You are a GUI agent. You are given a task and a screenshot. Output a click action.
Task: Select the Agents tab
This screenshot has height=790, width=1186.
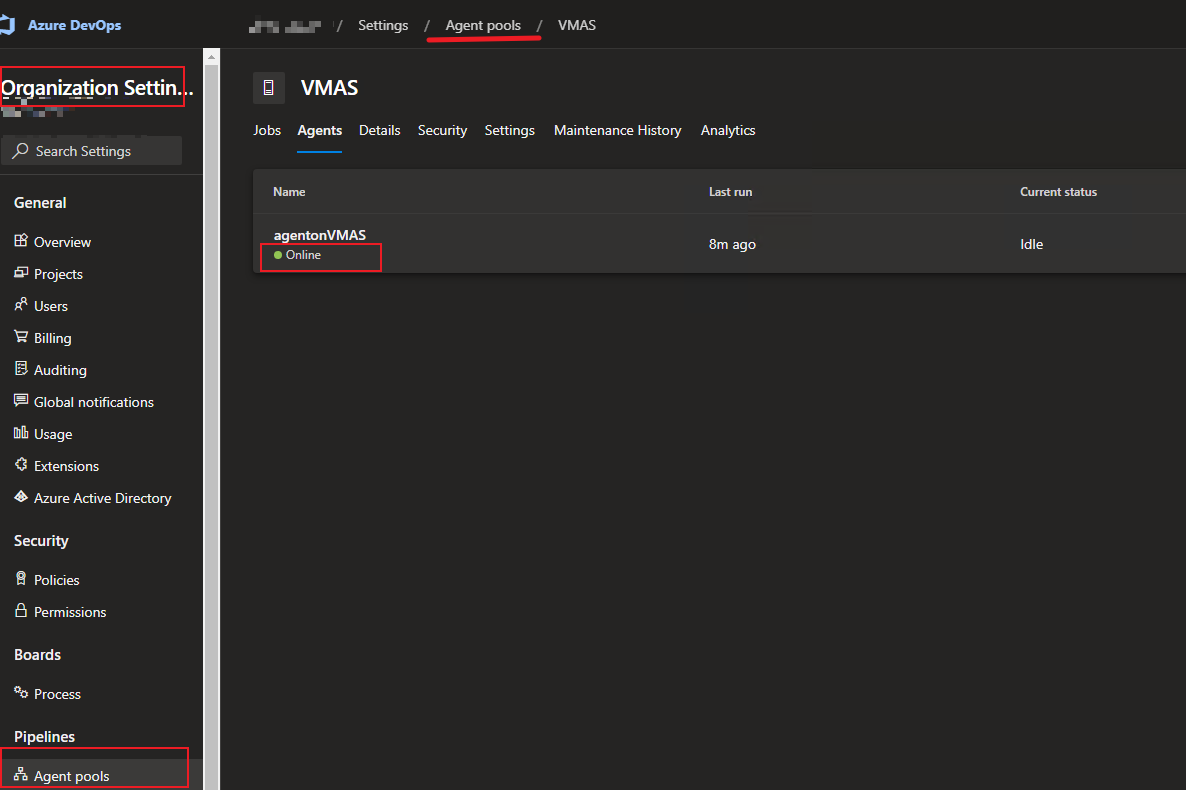point(319,130)
